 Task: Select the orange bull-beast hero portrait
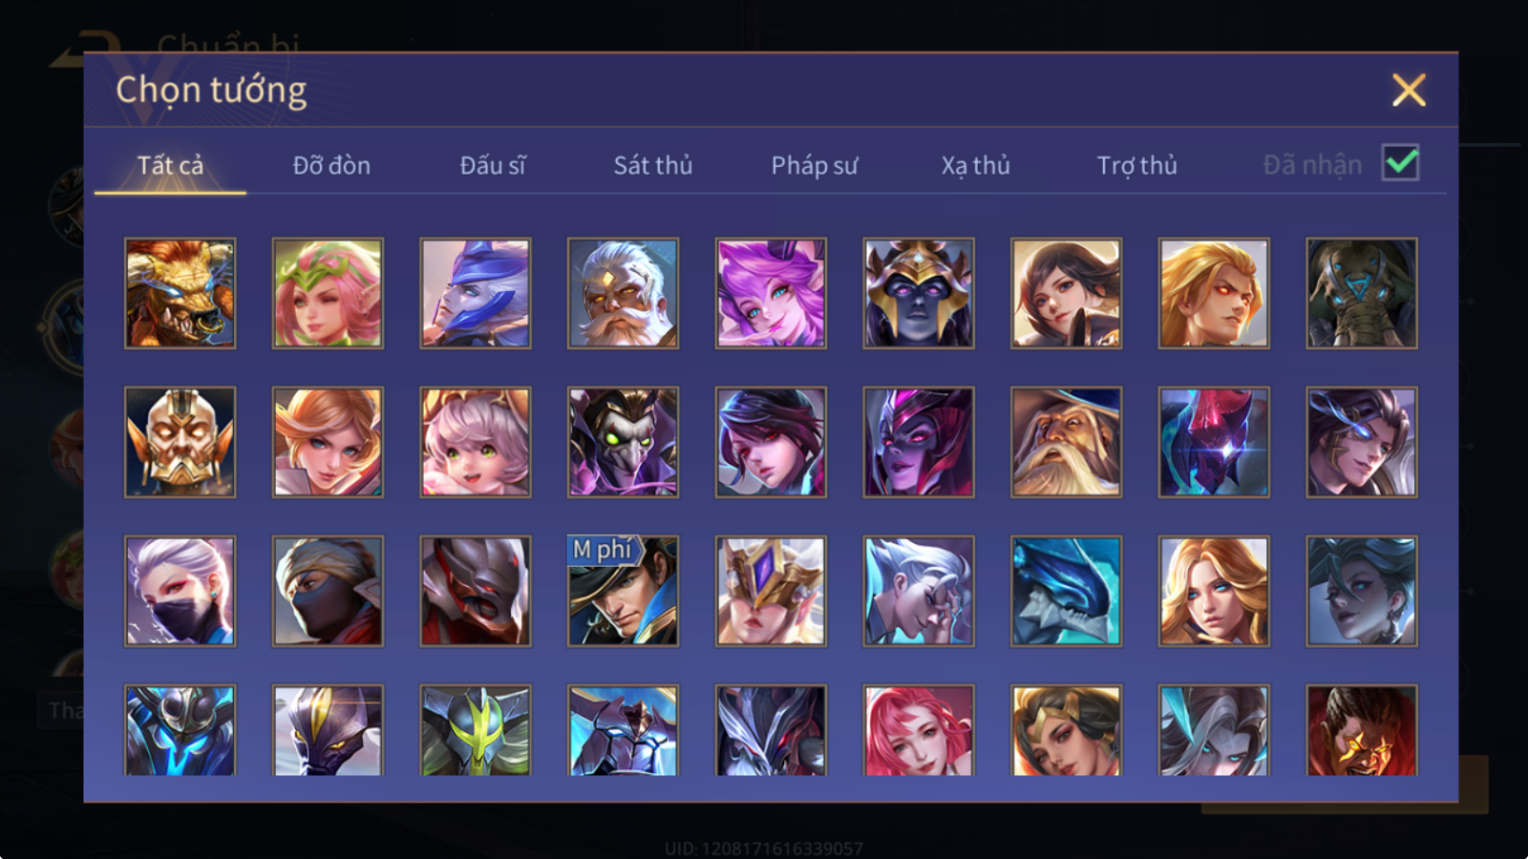pos(180,293)
